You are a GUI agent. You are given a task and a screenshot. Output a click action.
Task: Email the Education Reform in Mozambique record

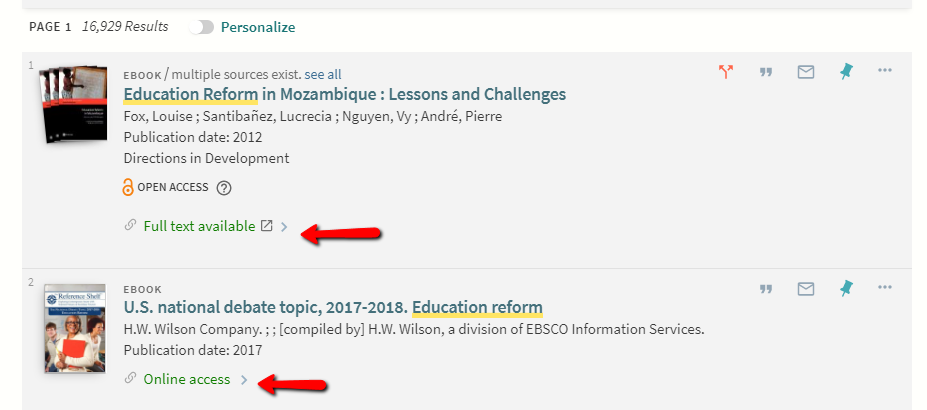tap(806, 72)
